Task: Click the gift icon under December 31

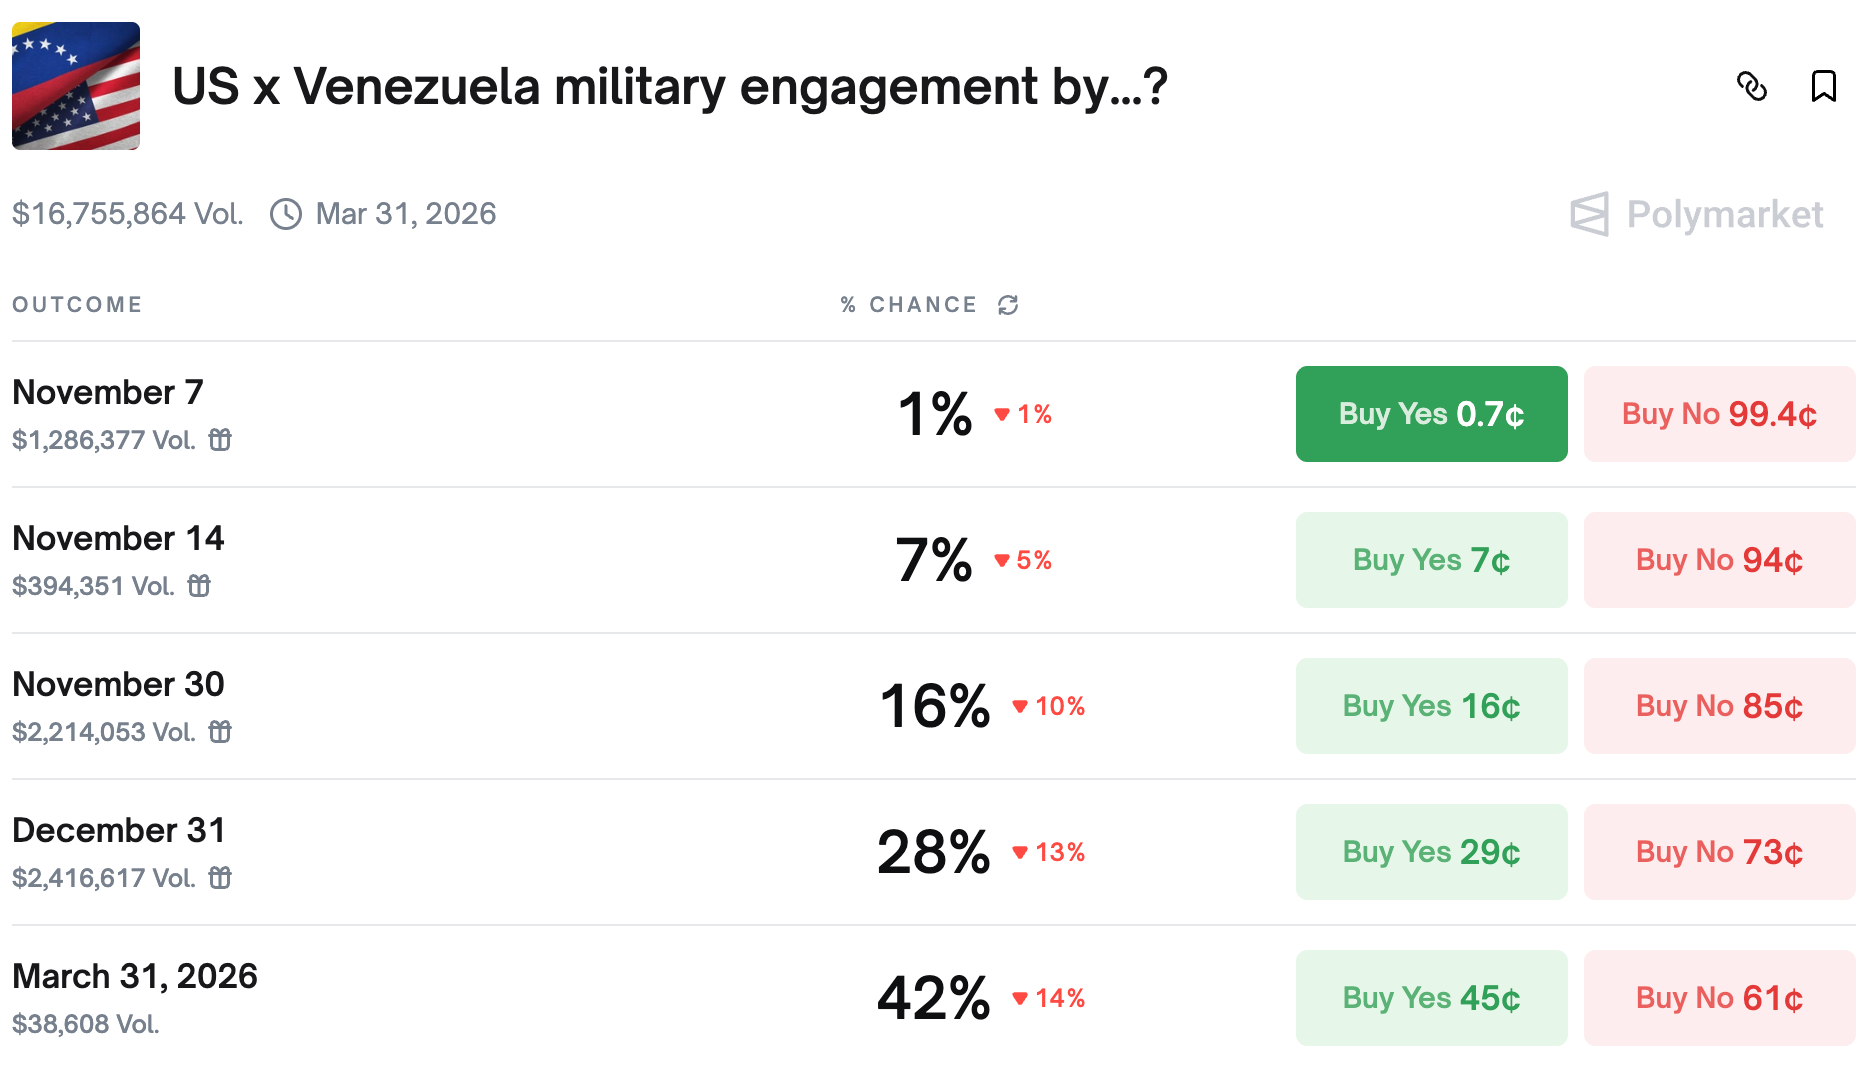Action: [x=220, y=878]
